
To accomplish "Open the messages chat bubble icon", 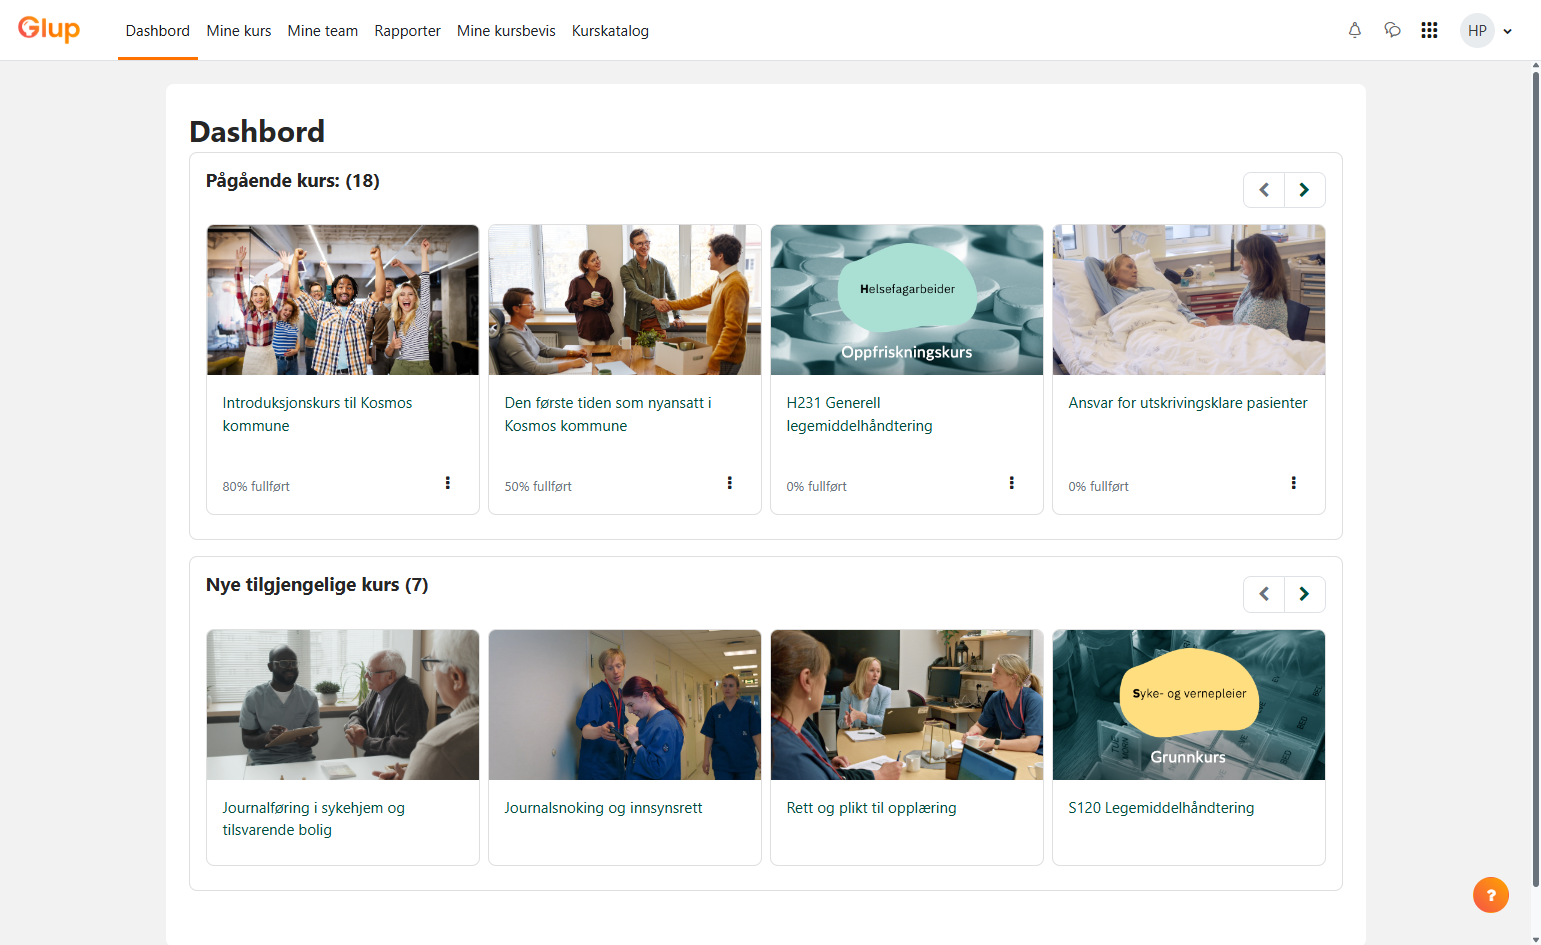I will pos(1392,30).
